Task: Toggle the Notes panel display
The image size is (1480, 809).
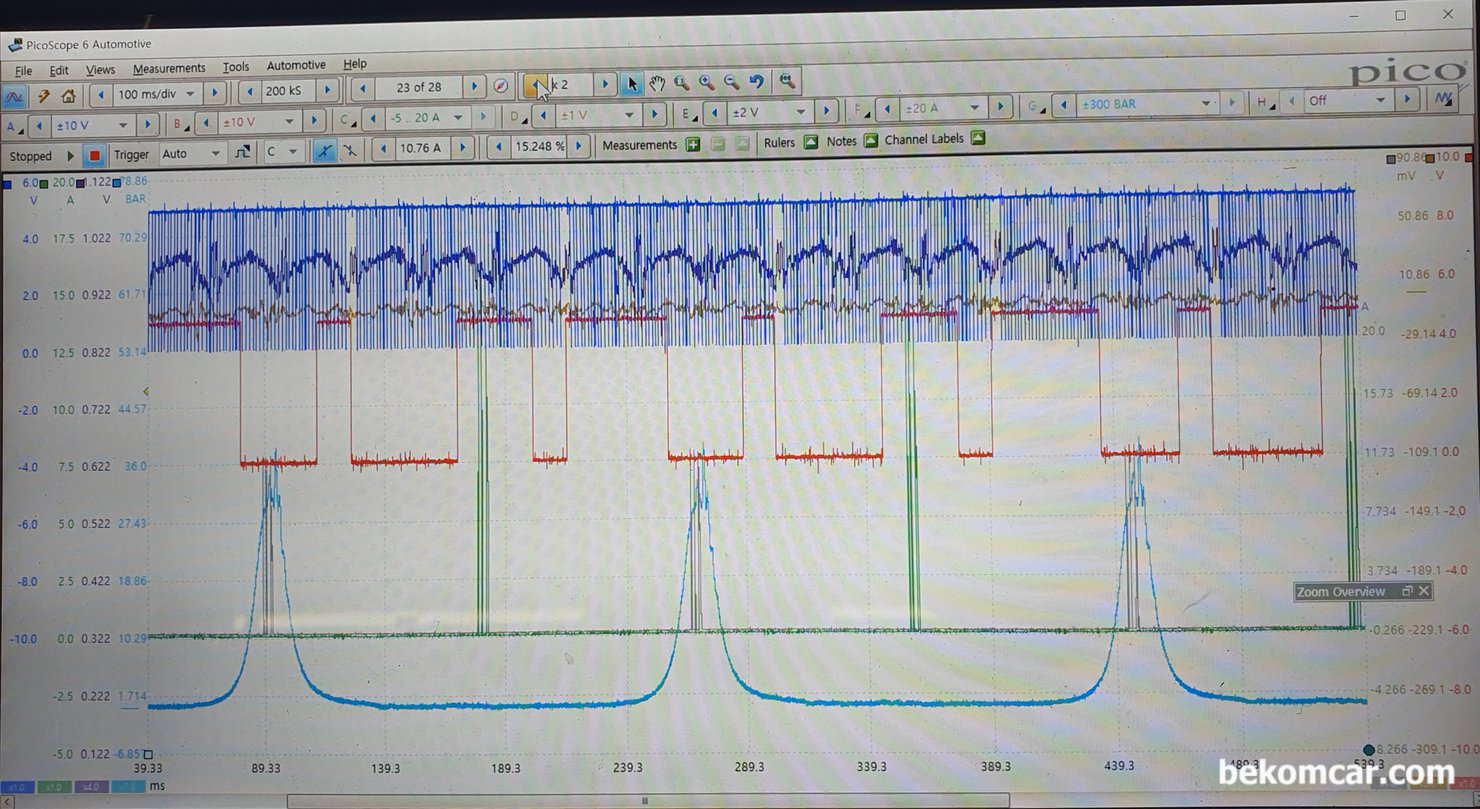Action: point(871,140)
